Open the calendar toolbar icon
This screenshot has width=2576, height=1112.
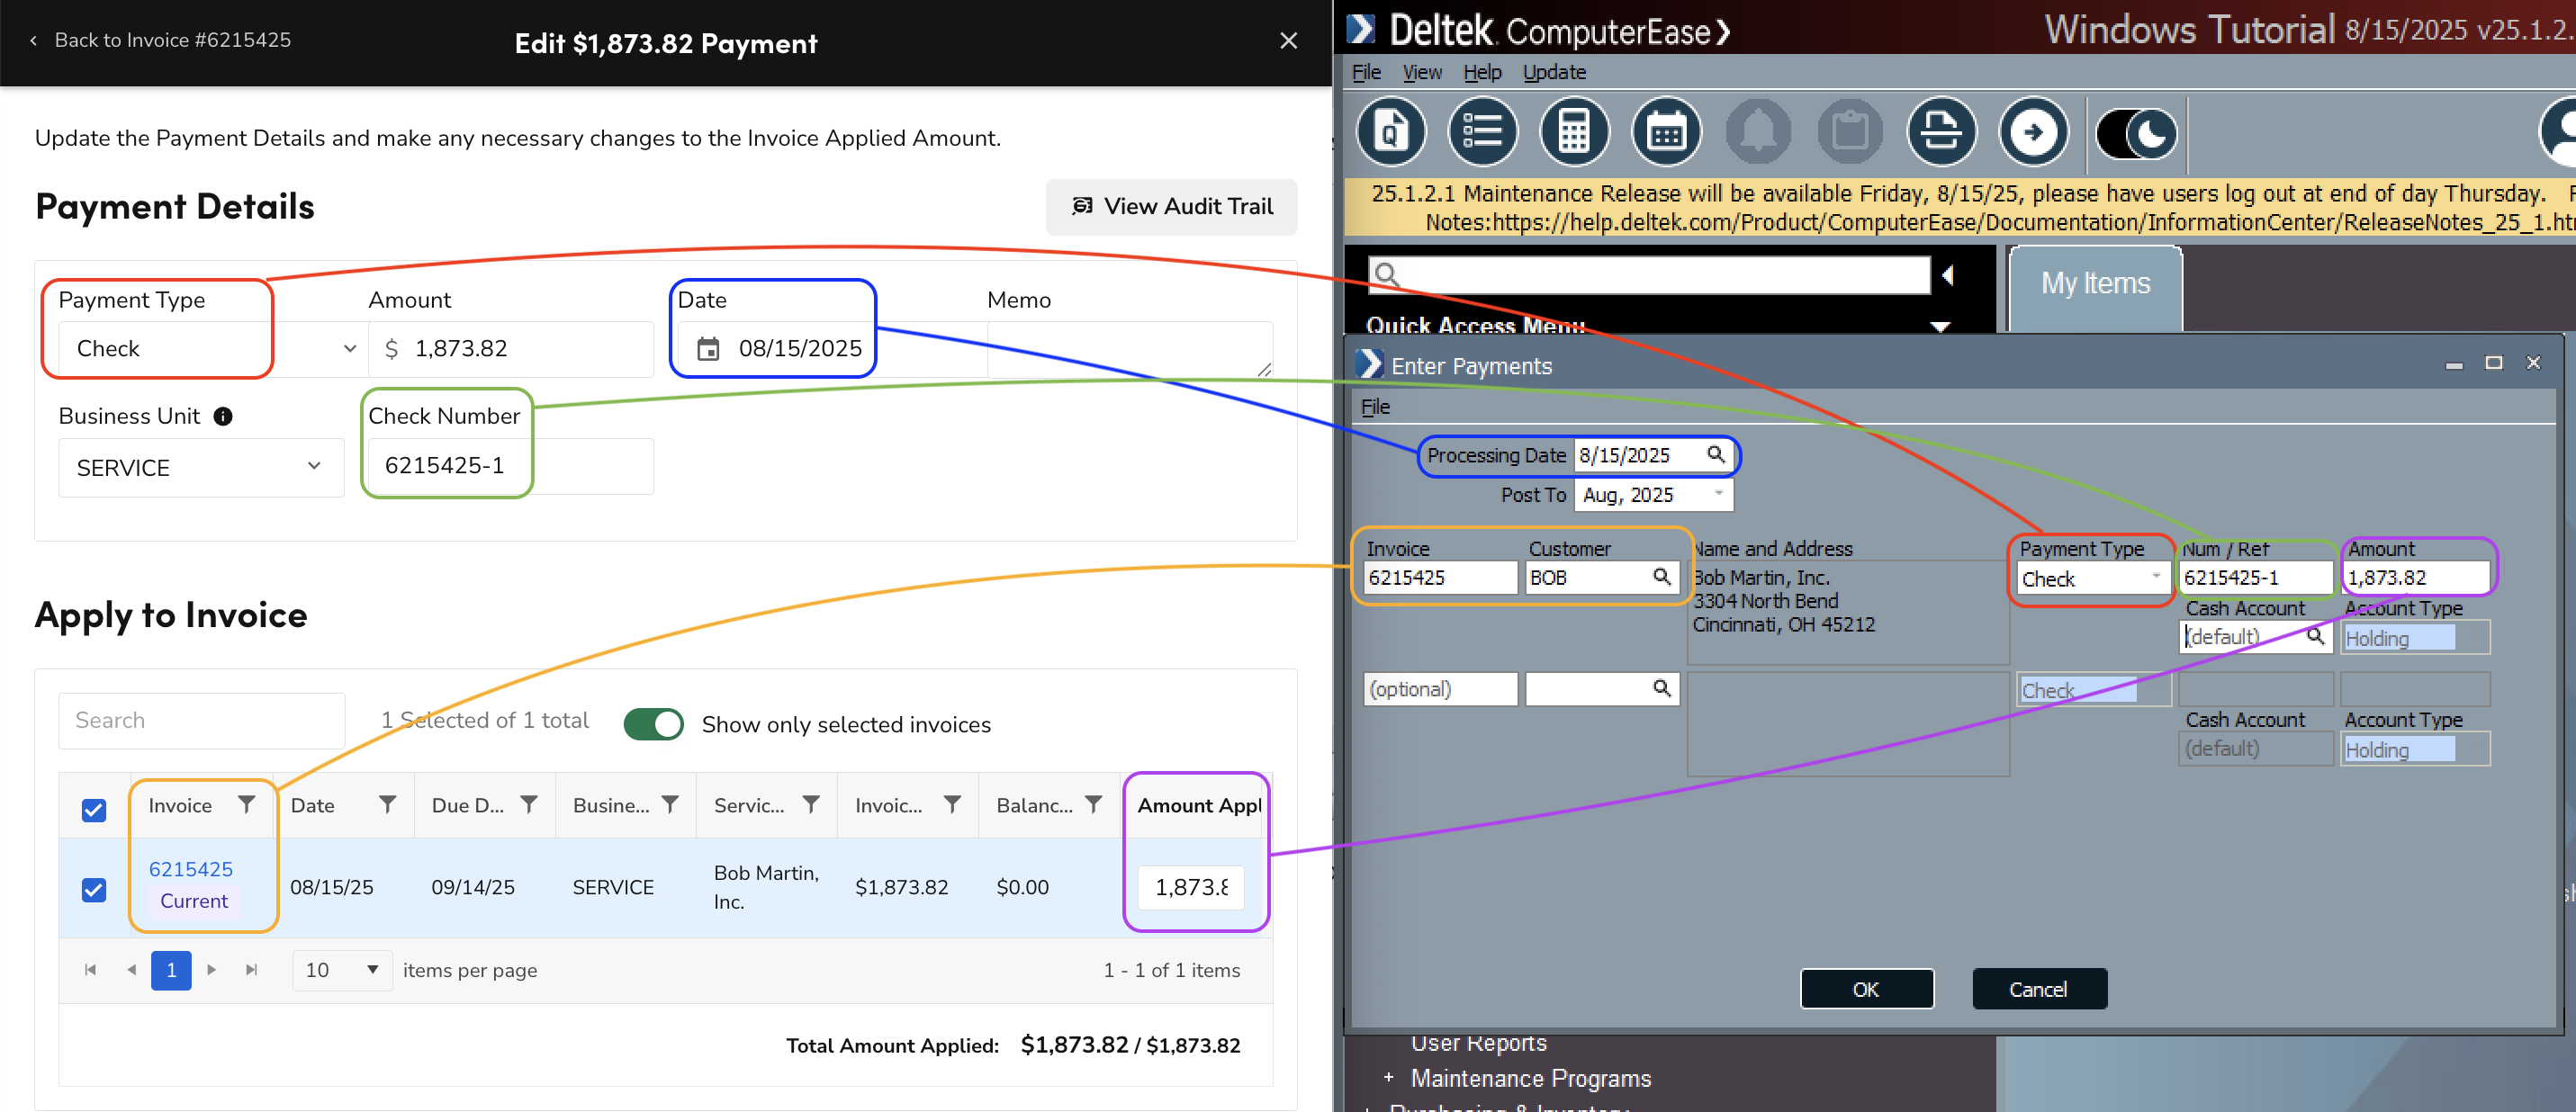tap(1666, 132)
